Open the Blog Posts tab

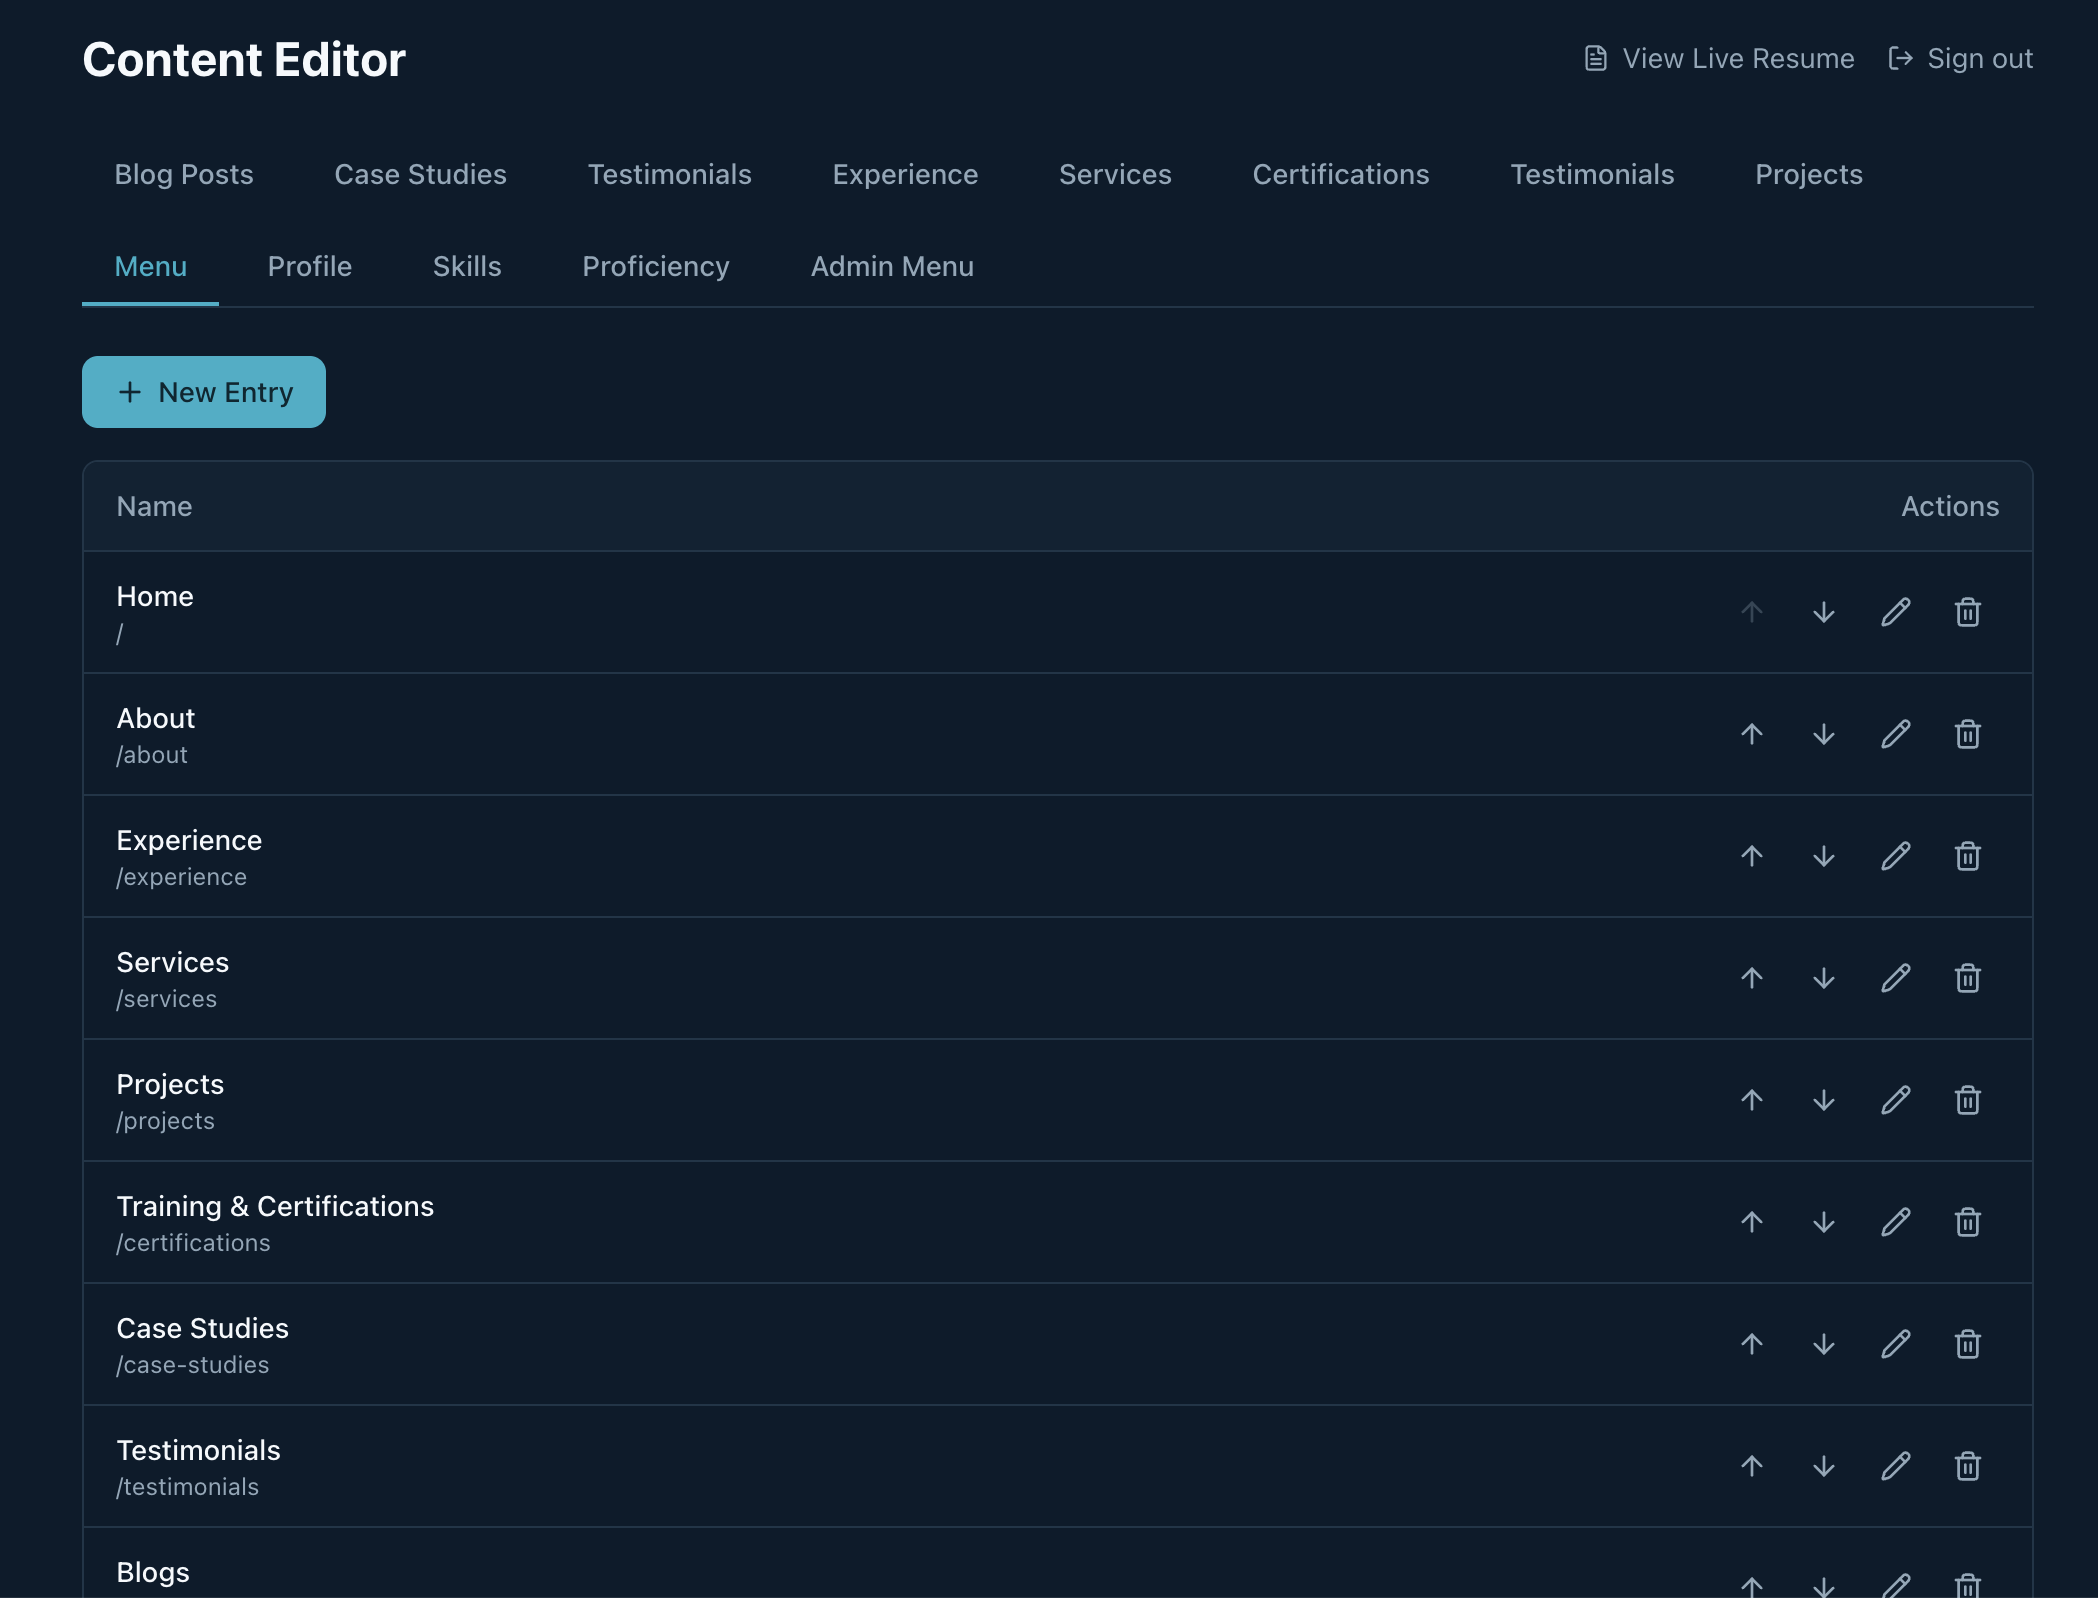(184, 174)
